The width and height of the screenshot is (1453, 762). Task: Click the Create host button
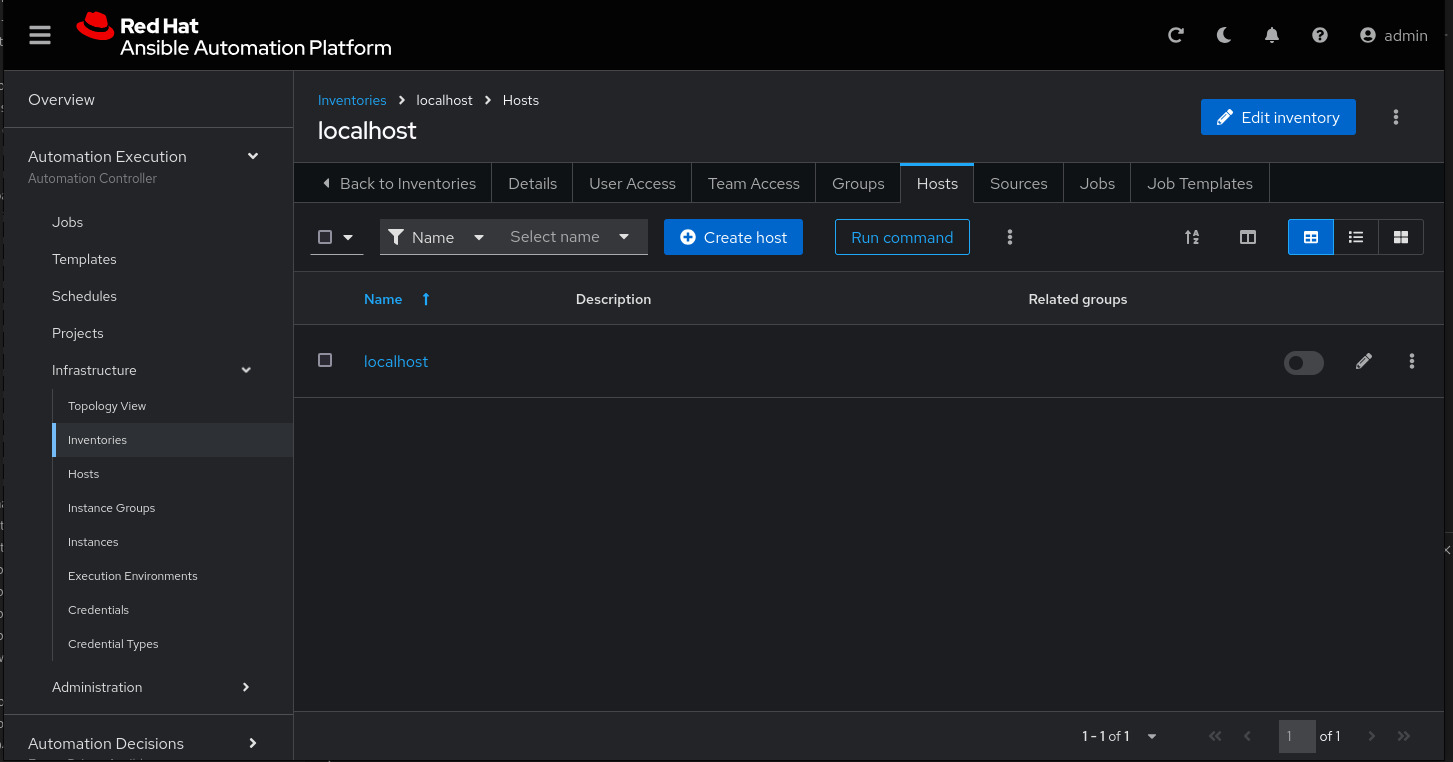pos(733,237)
